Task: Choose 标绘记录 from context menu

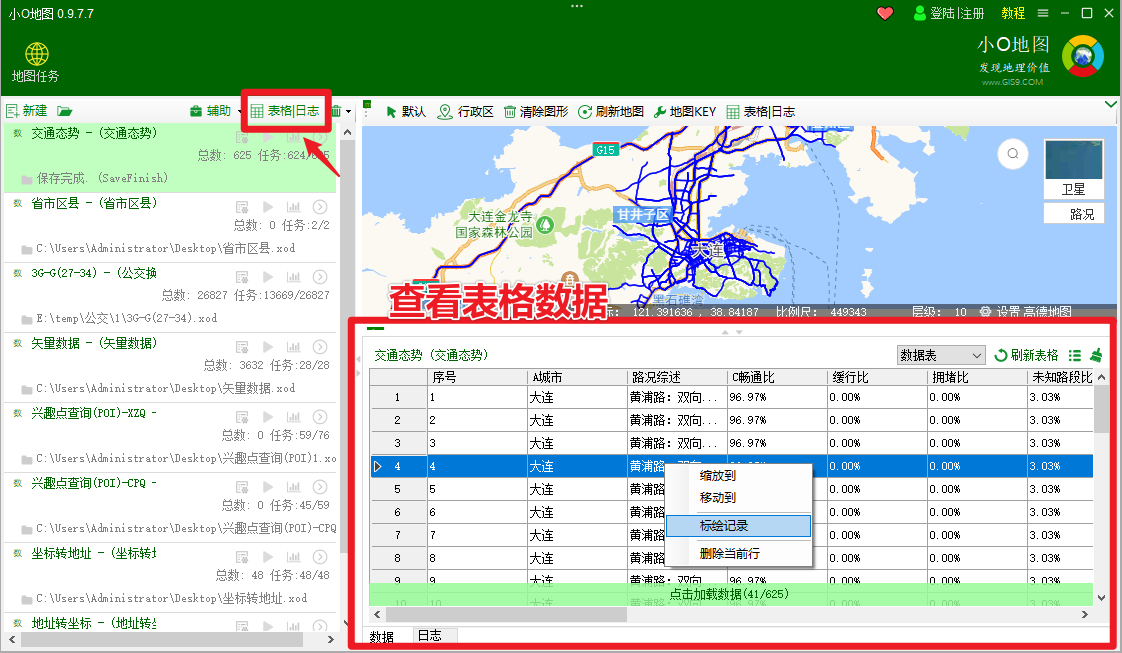Action: [x=738, y=526]
